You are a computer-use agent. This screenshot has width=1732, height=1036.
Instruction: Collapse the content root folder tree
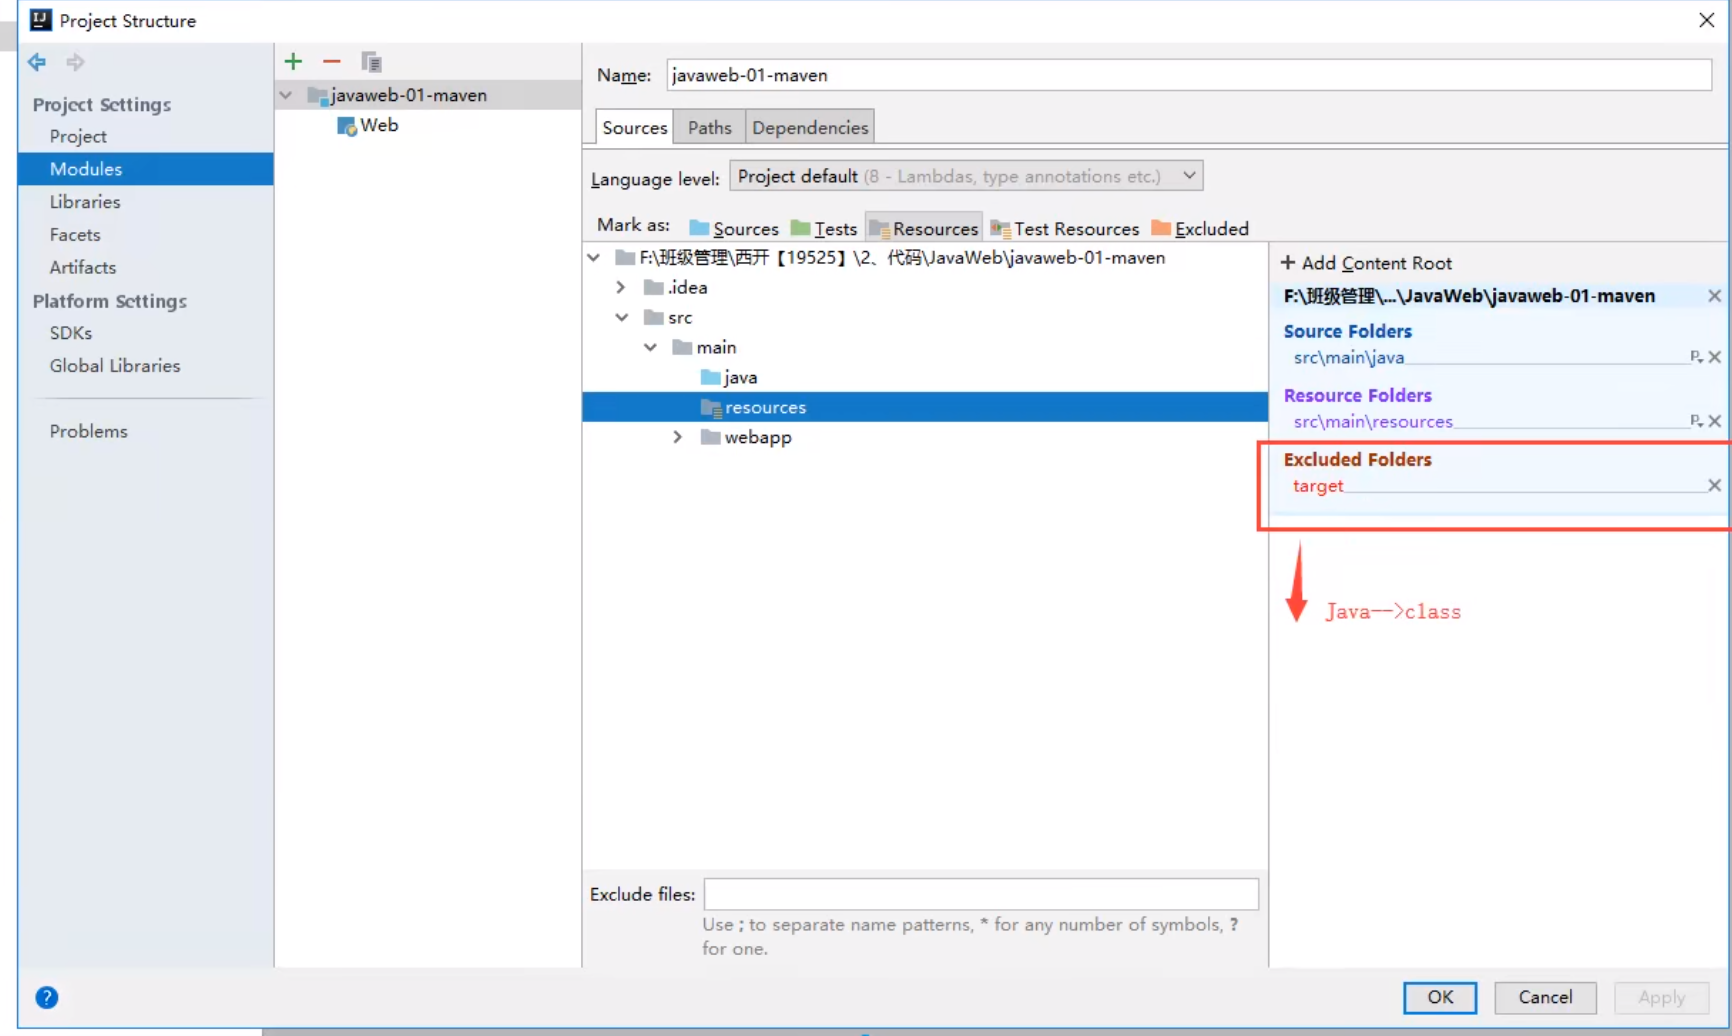594,258
